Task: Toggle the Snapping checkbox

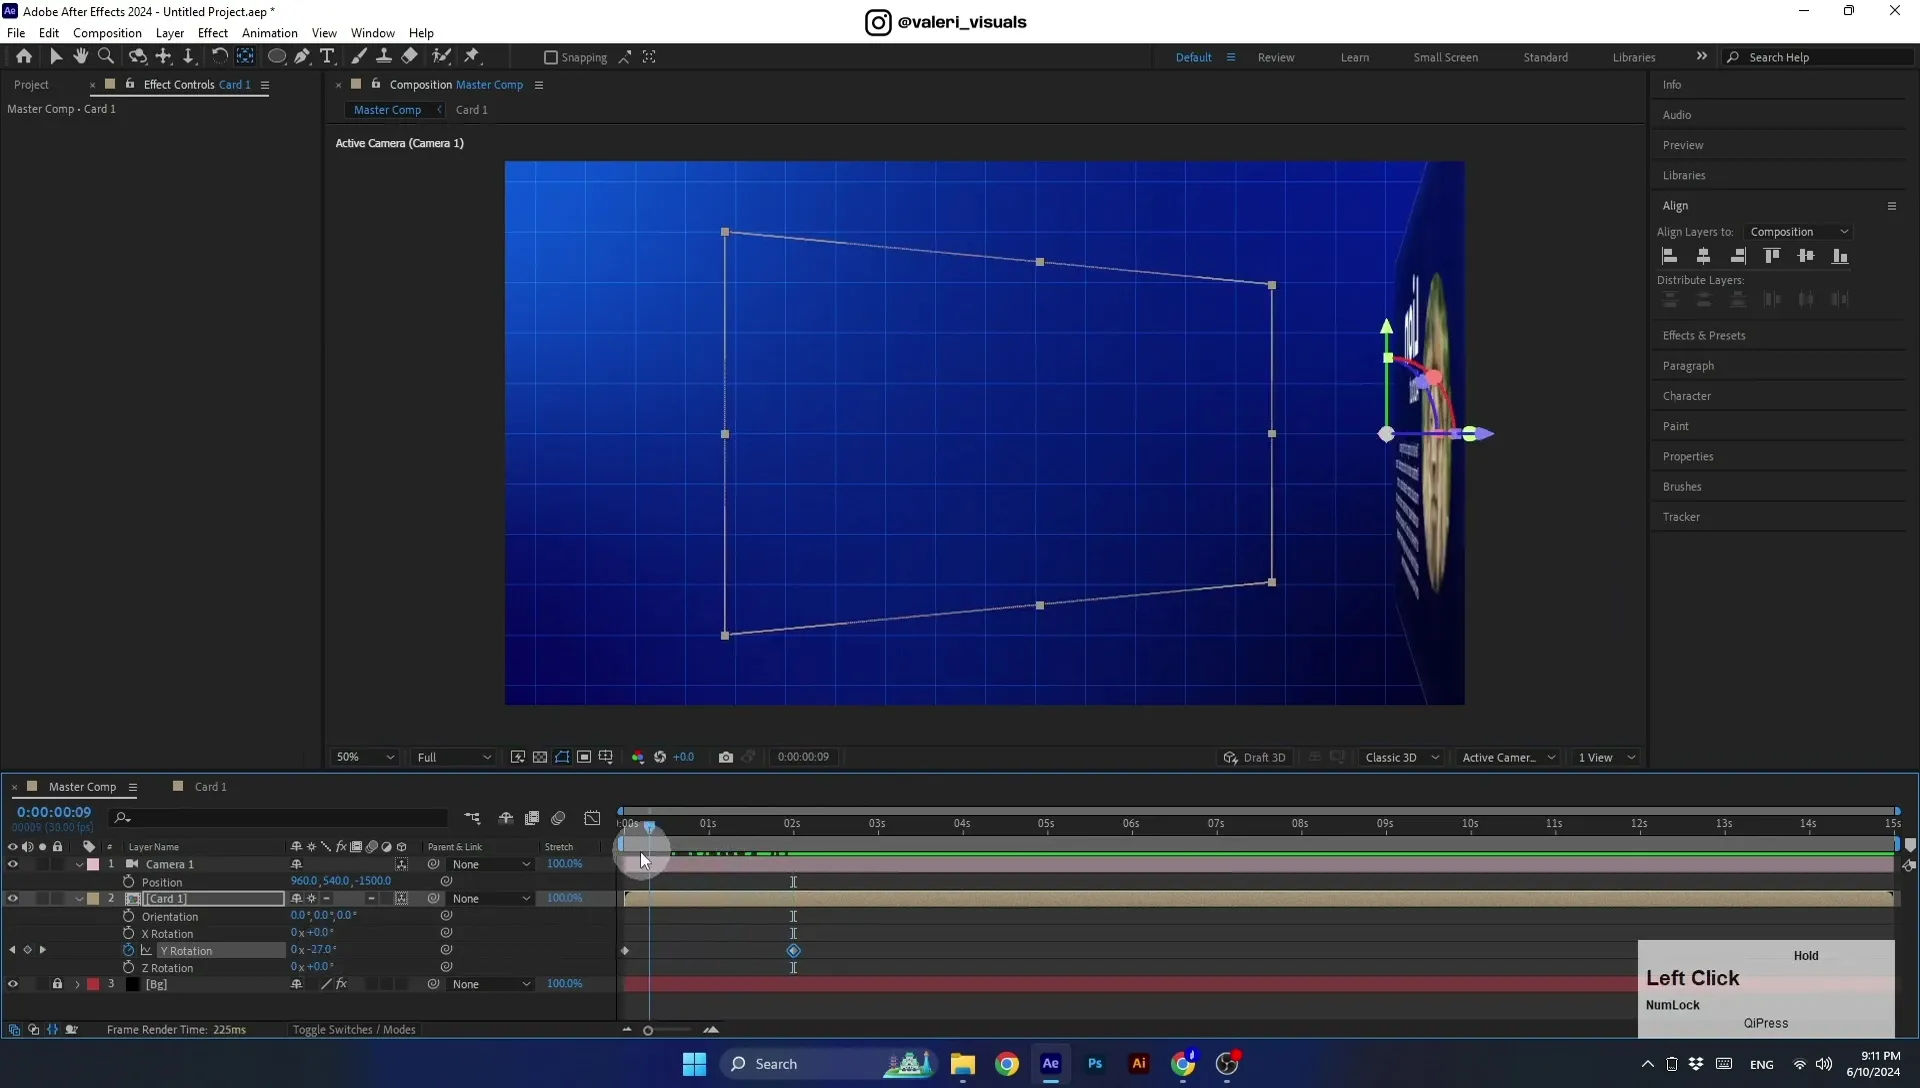Action: click(x=550, y=57)
